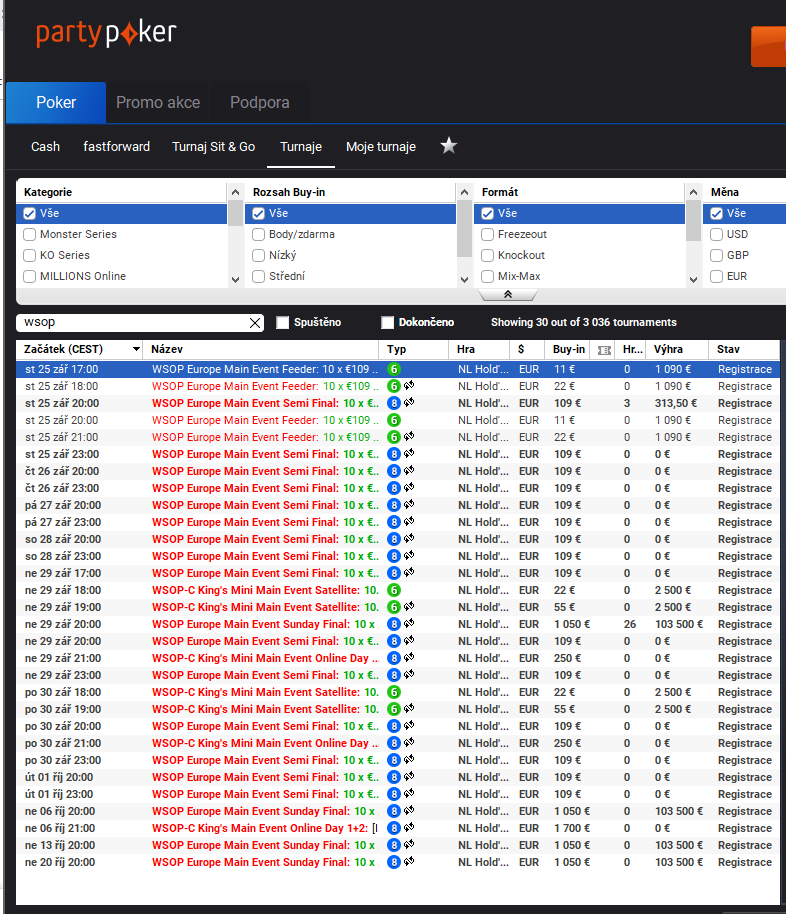The width and height of the screenshot is (786, 914).
Task: Toggle the Dokončeno checkbox
Action: tap(387, 322)
